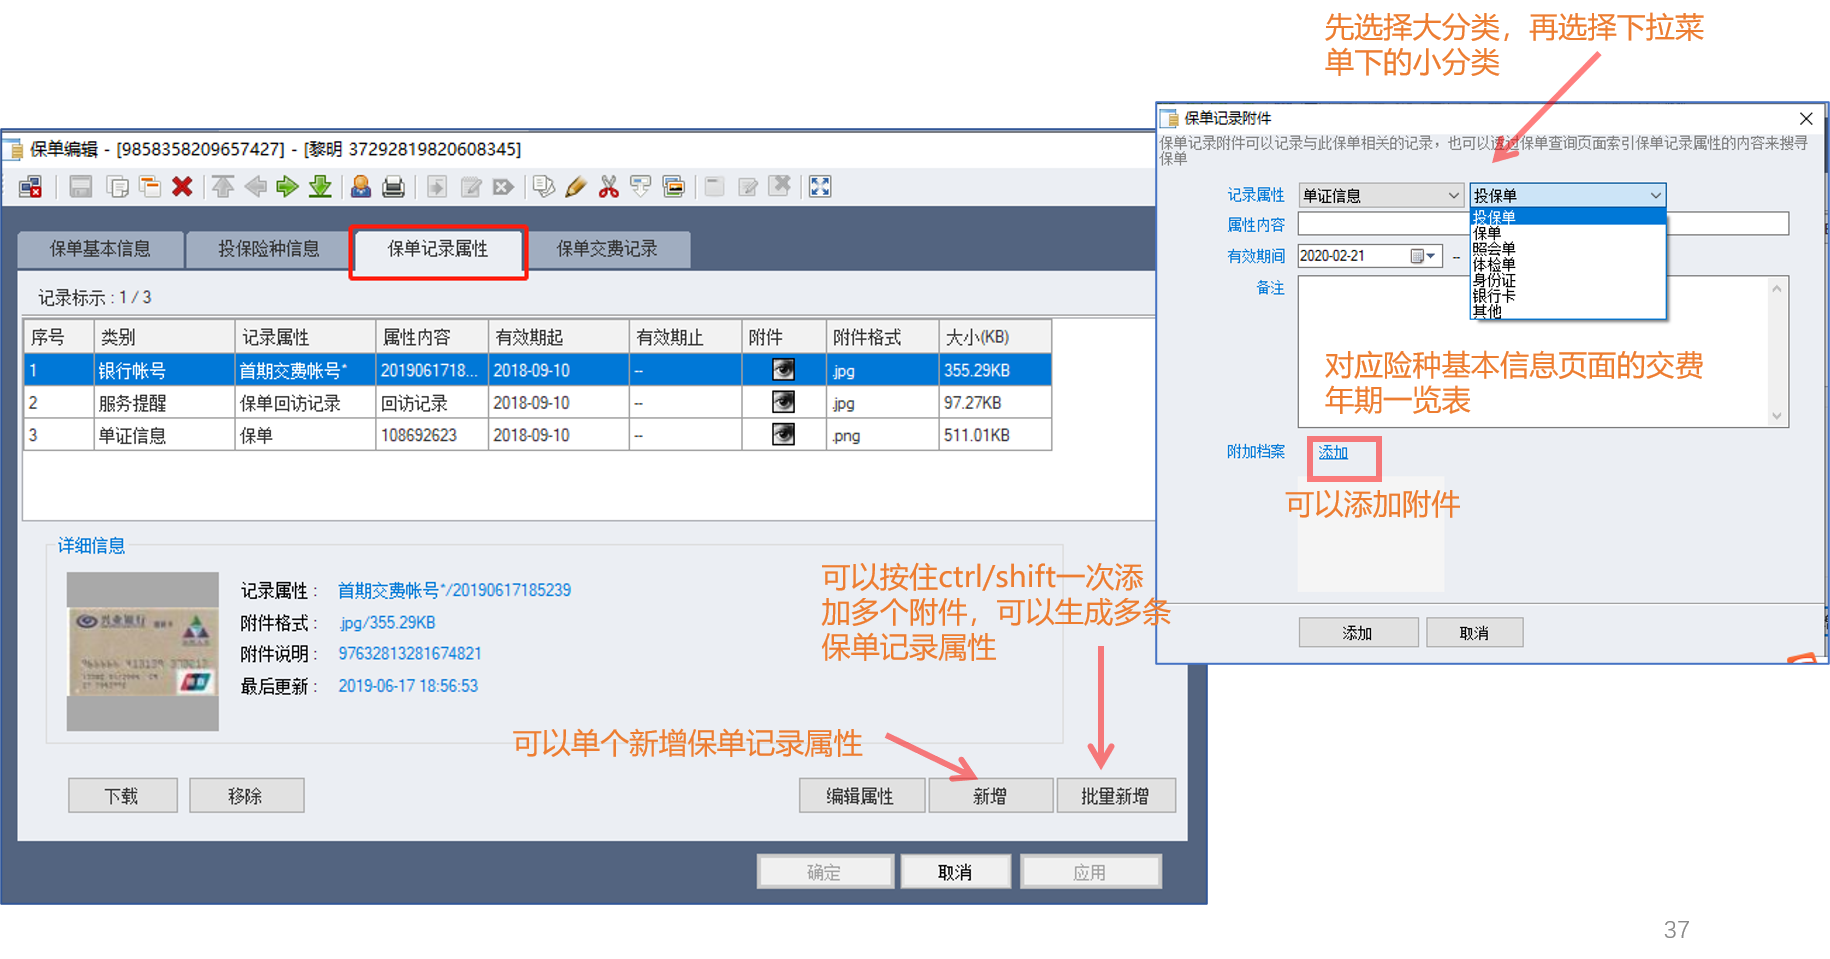The image size is (1830, 959).
Task: Open the 有效期间 date picker calendar
Action: (x=1423, y=256)
